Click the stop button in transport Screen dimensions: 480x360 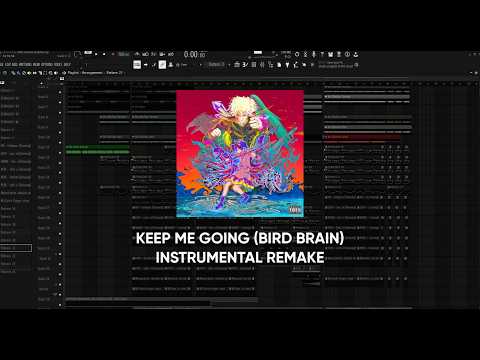104,54
